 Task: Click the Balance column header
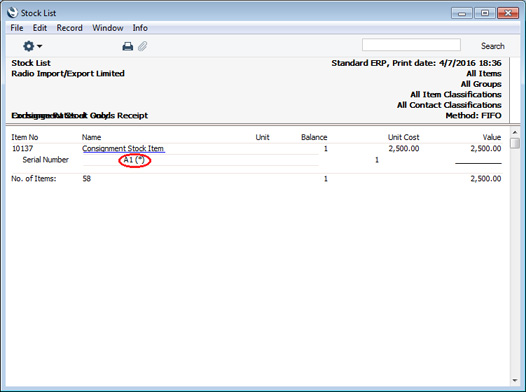tap(314, 137)
